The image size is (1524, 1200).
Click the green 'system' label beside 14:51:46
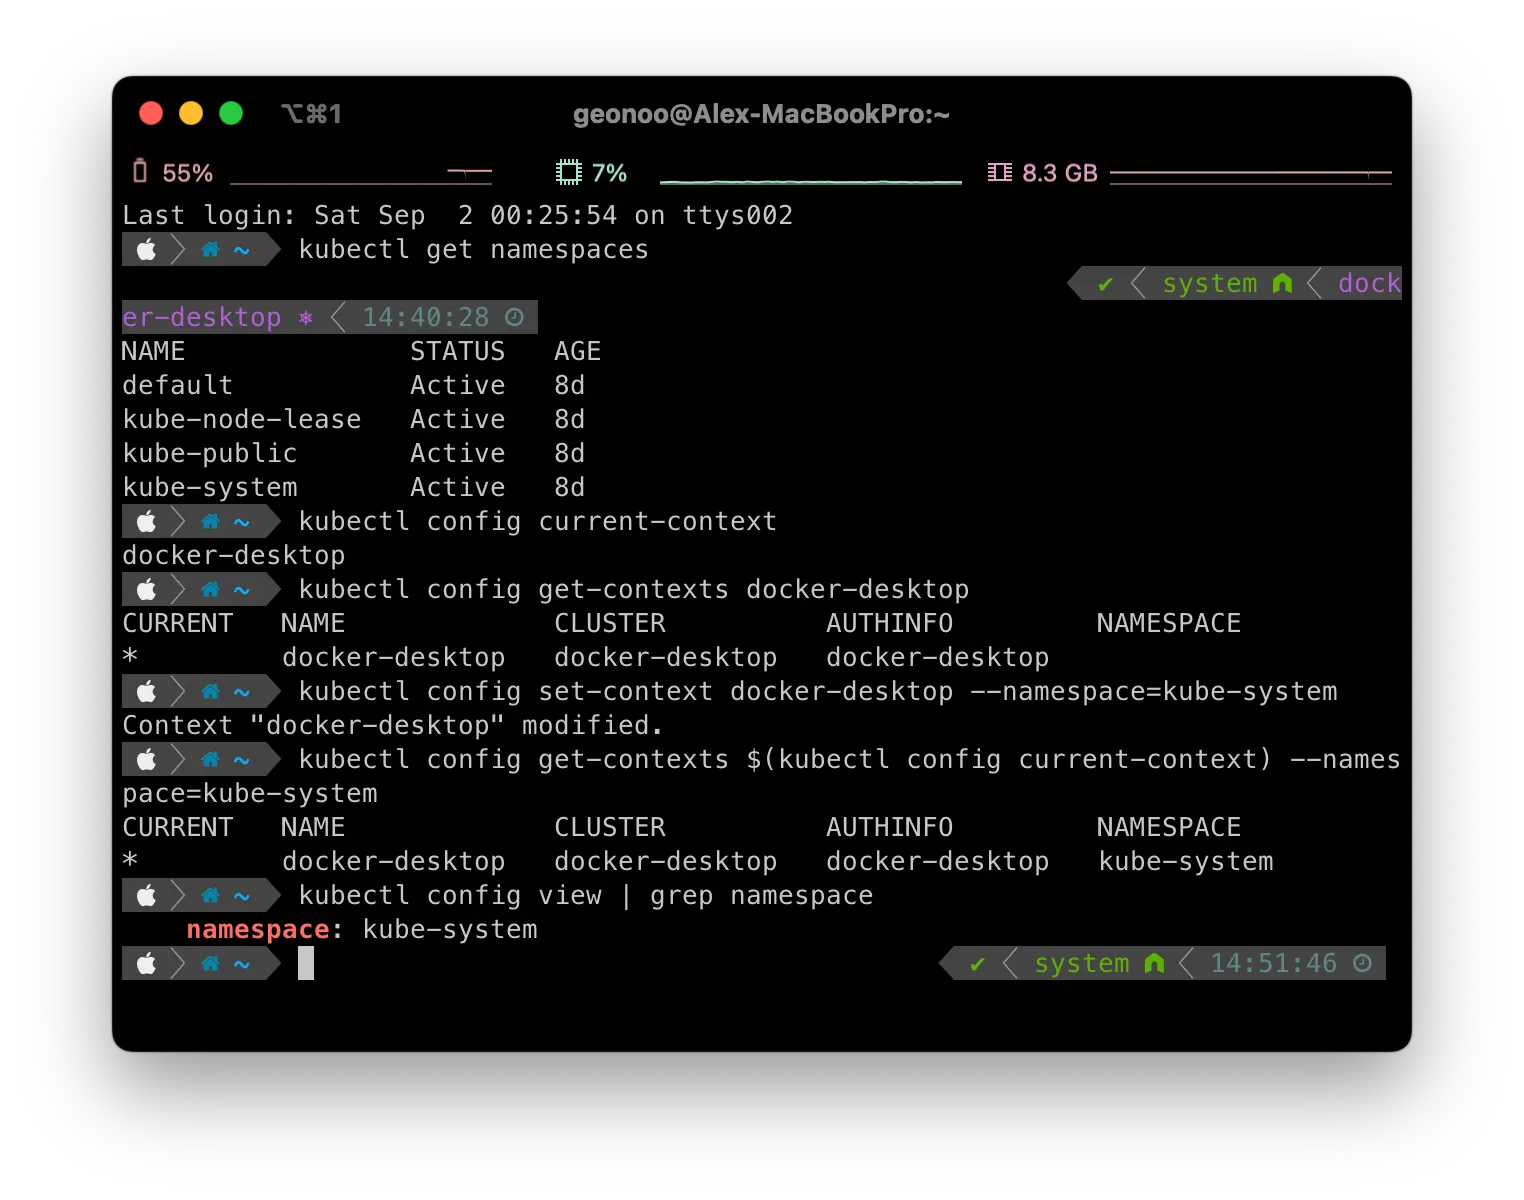(1081, 964)
